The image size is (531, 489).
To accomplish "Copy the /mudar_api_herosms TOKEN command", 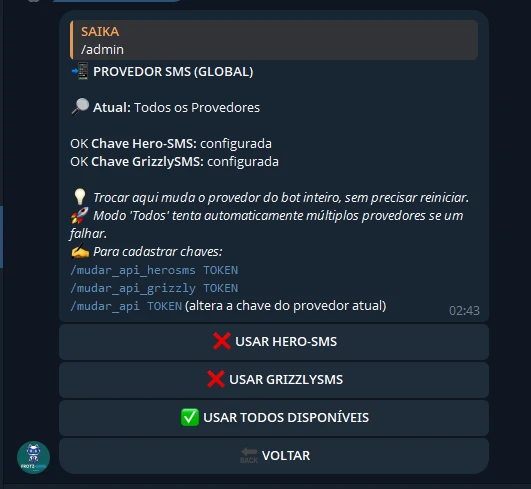I will tap(154, 270).
